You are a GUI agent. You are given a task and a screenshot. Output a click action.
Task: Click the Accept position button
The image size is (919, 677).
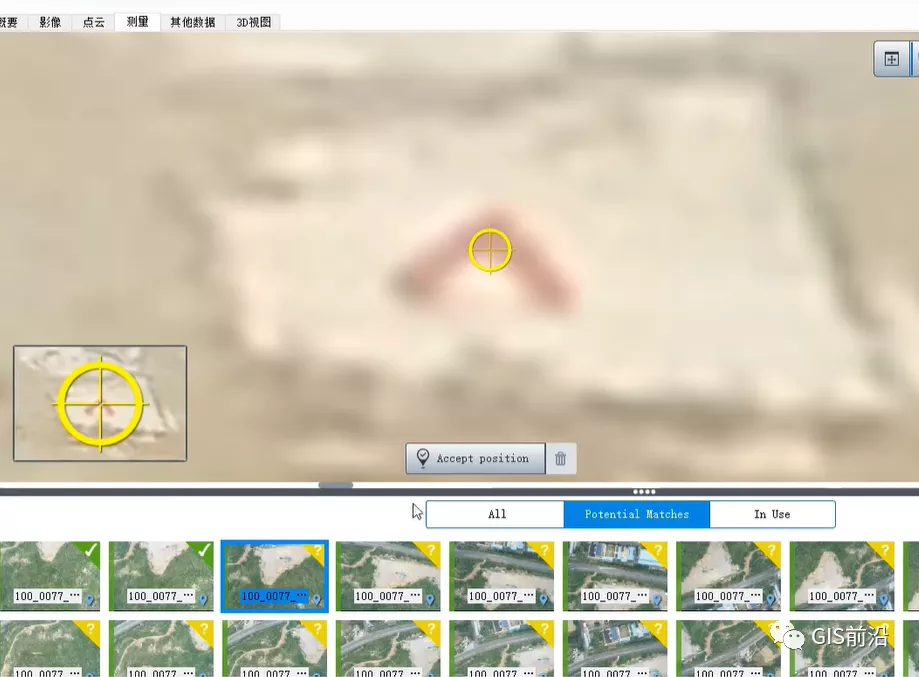[474, 458]
